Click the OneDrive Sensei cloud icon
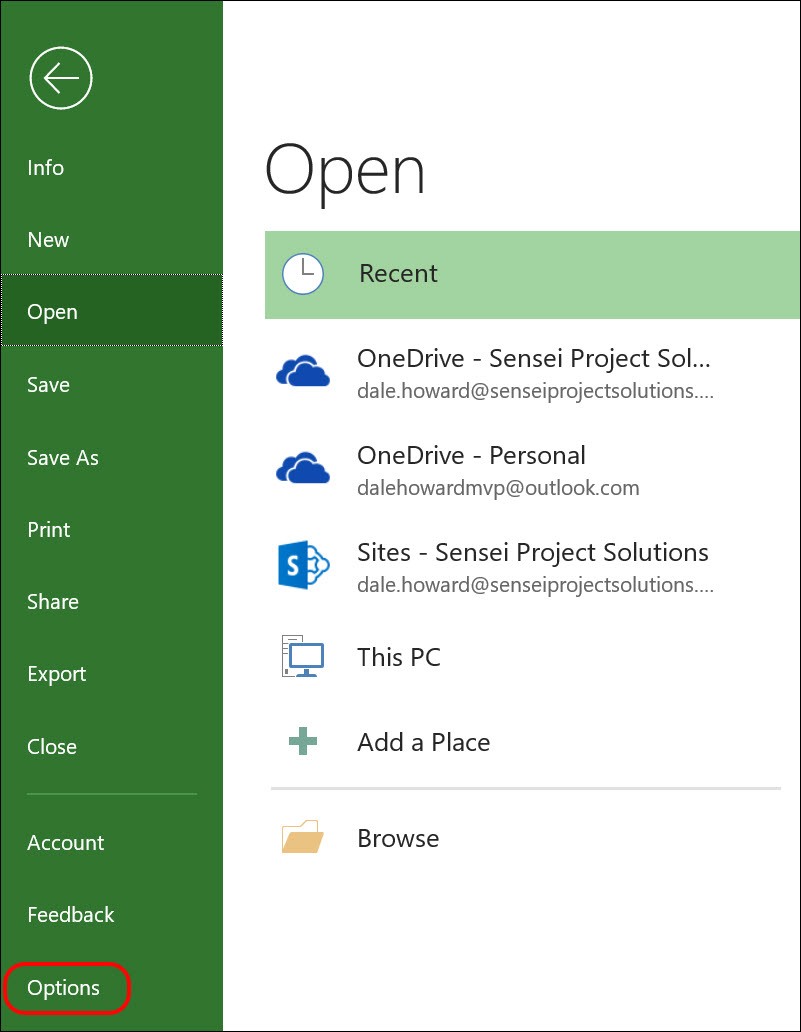Screen dimensions: 801x1032 coord(303,371)
